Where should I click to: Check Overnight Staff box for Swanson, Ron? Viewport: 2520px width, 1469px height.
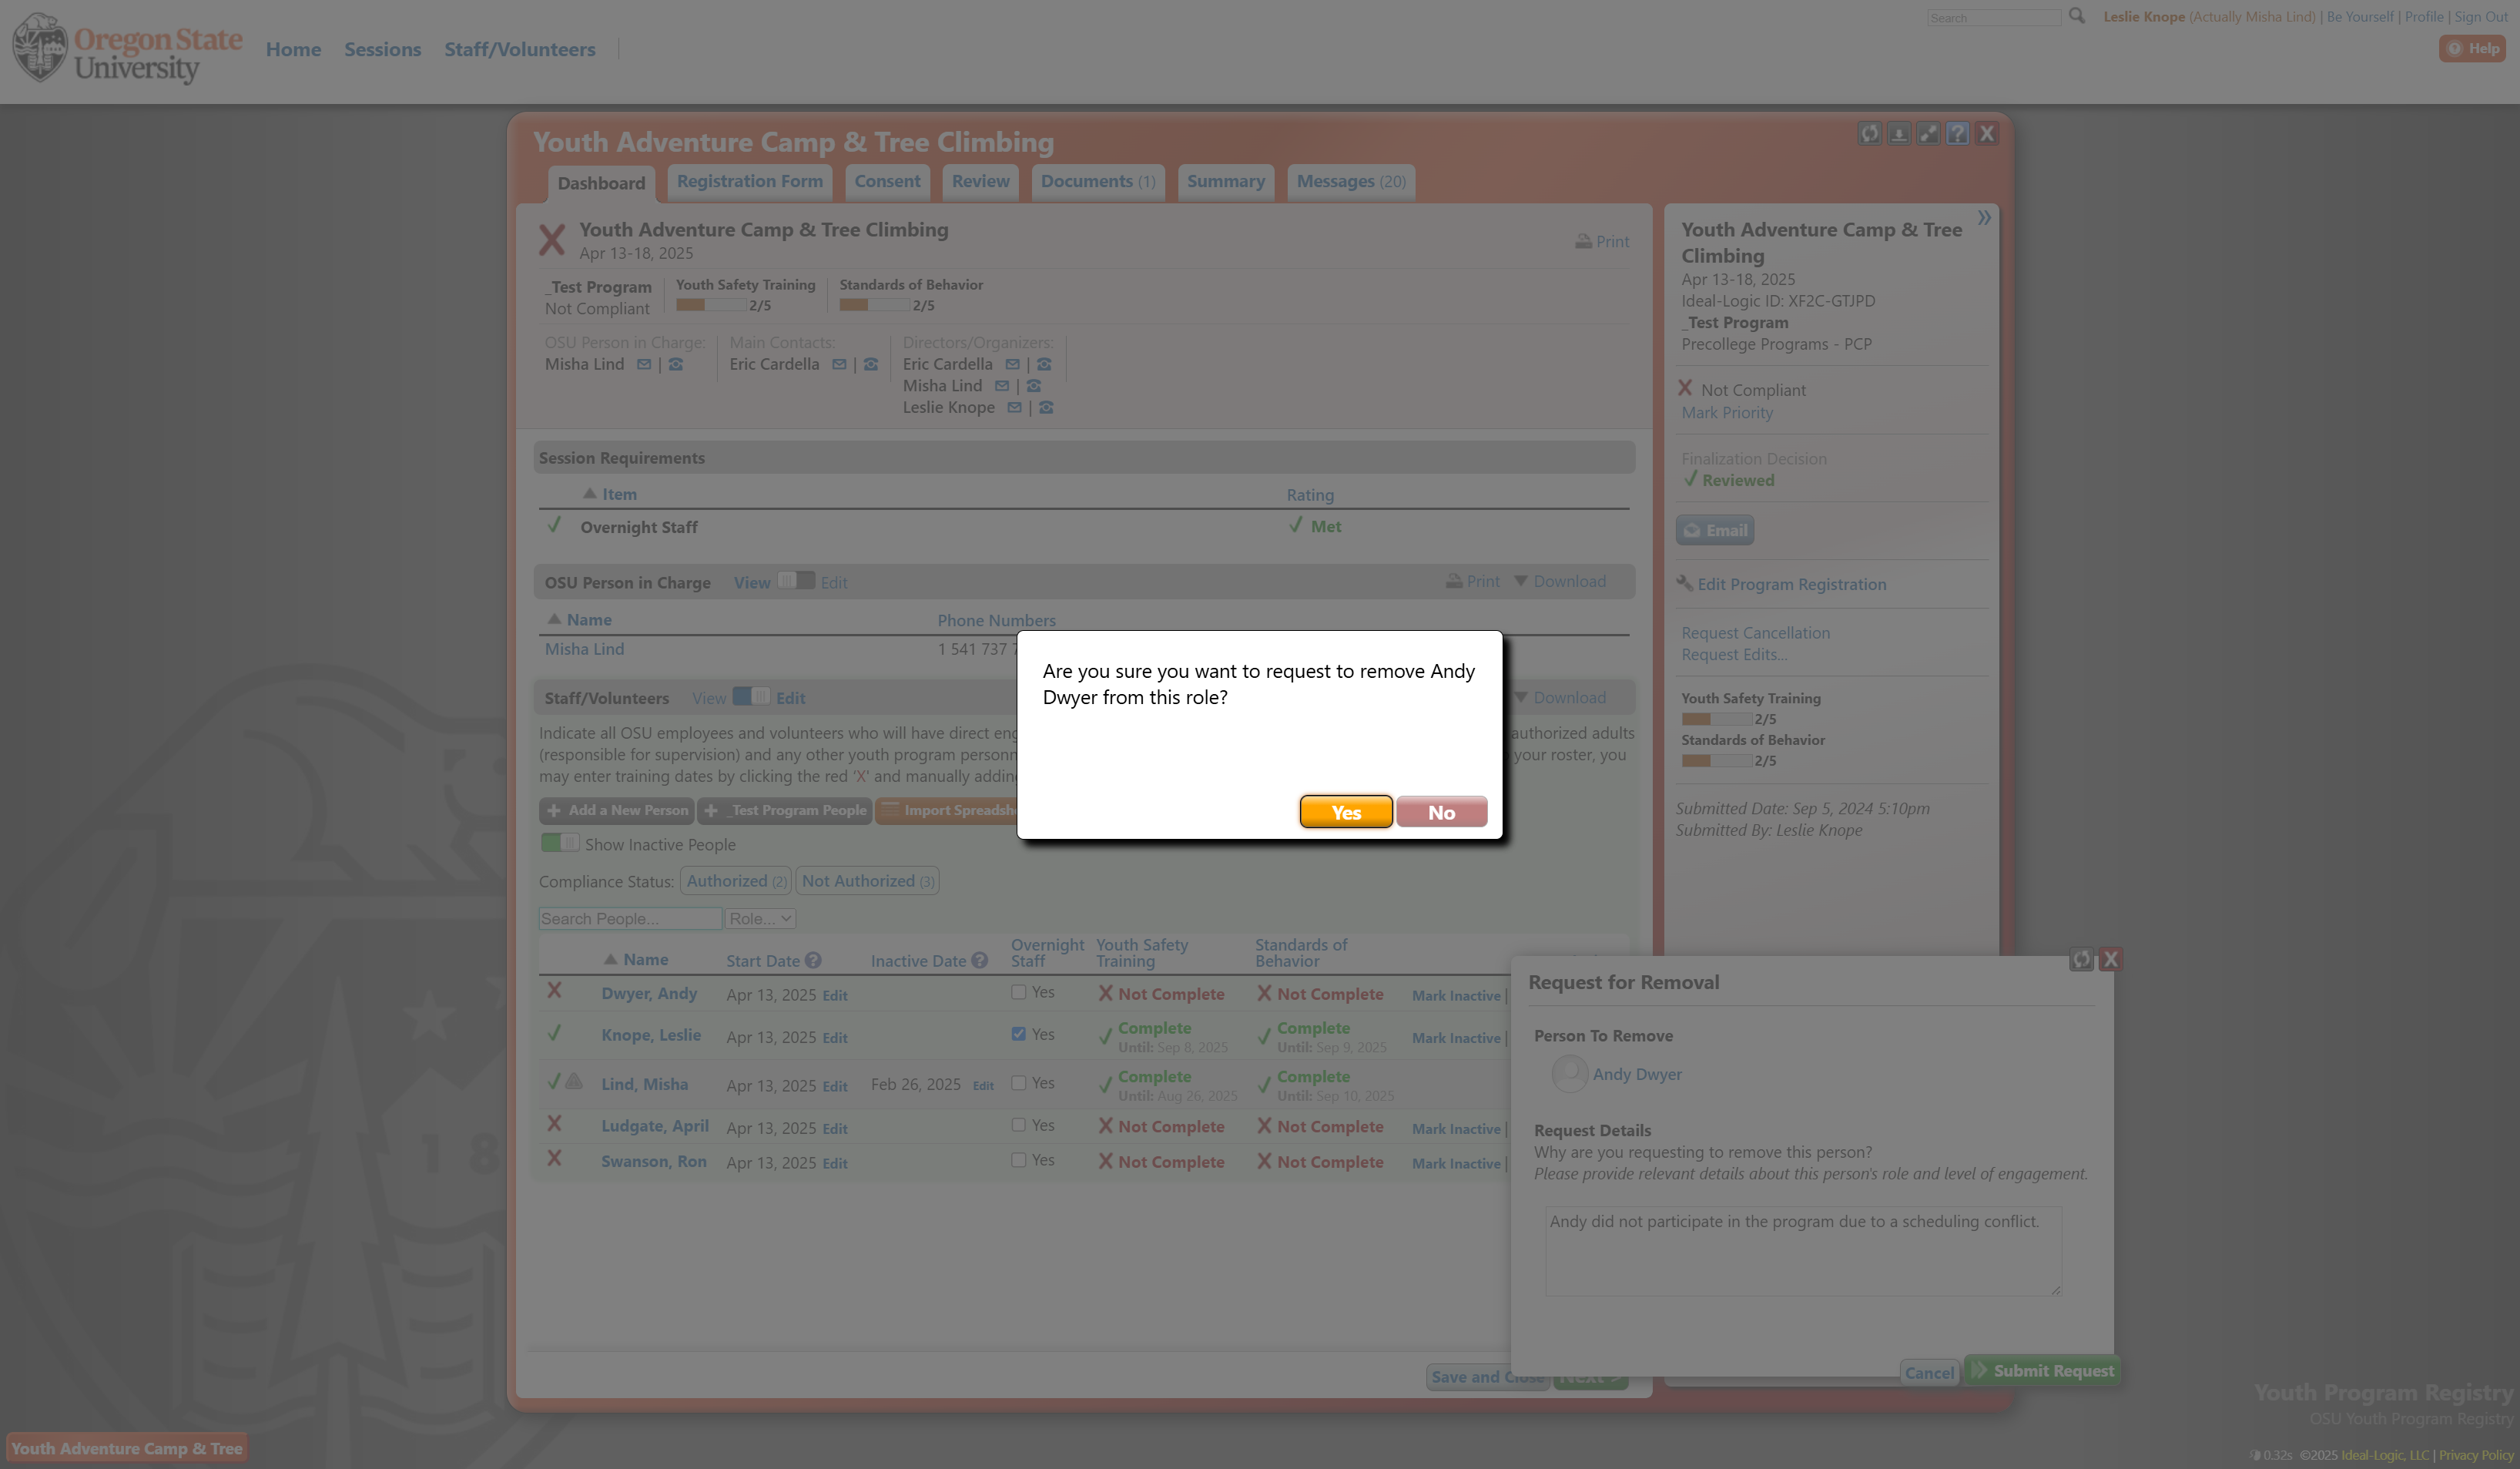(x=1018, y=1160)
